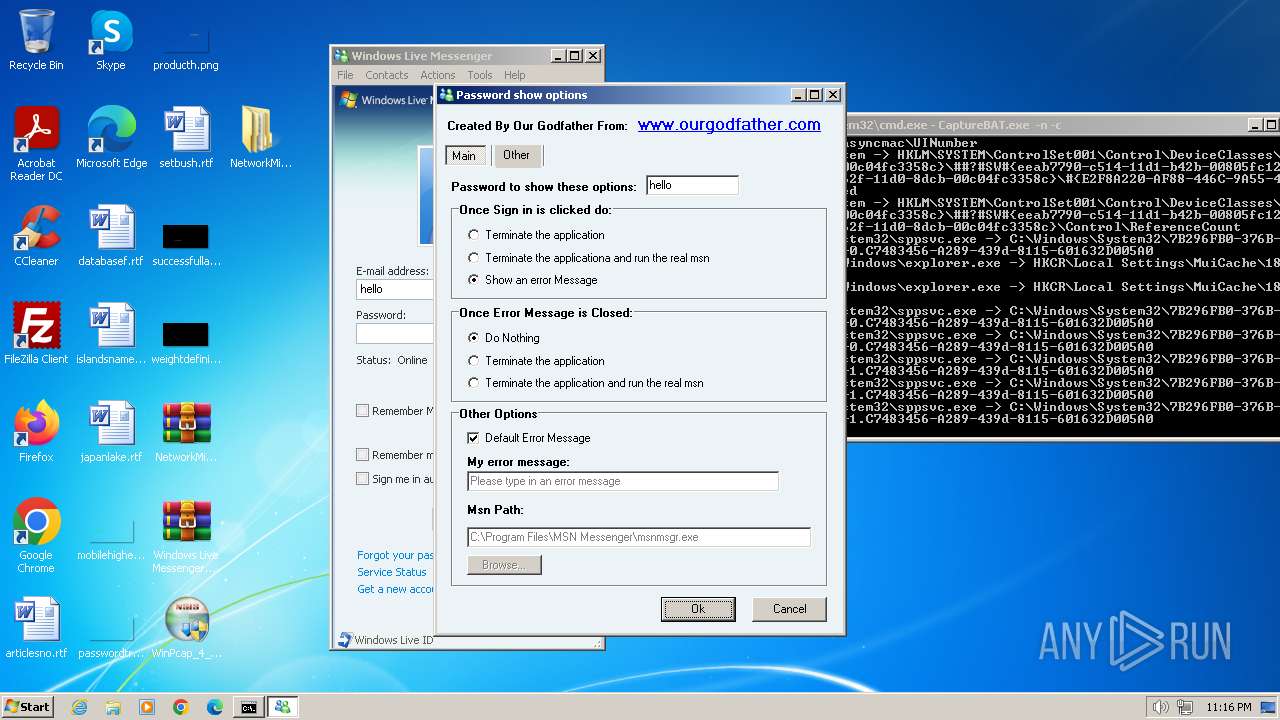Select 'Do Nothing' radio option

(474, 338)
